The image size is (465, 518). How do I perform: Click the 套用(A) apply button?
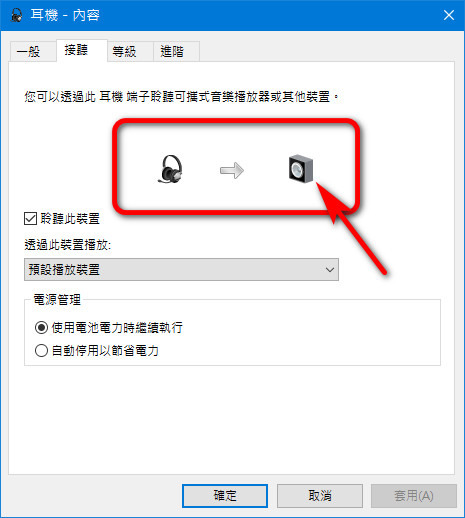414,496
